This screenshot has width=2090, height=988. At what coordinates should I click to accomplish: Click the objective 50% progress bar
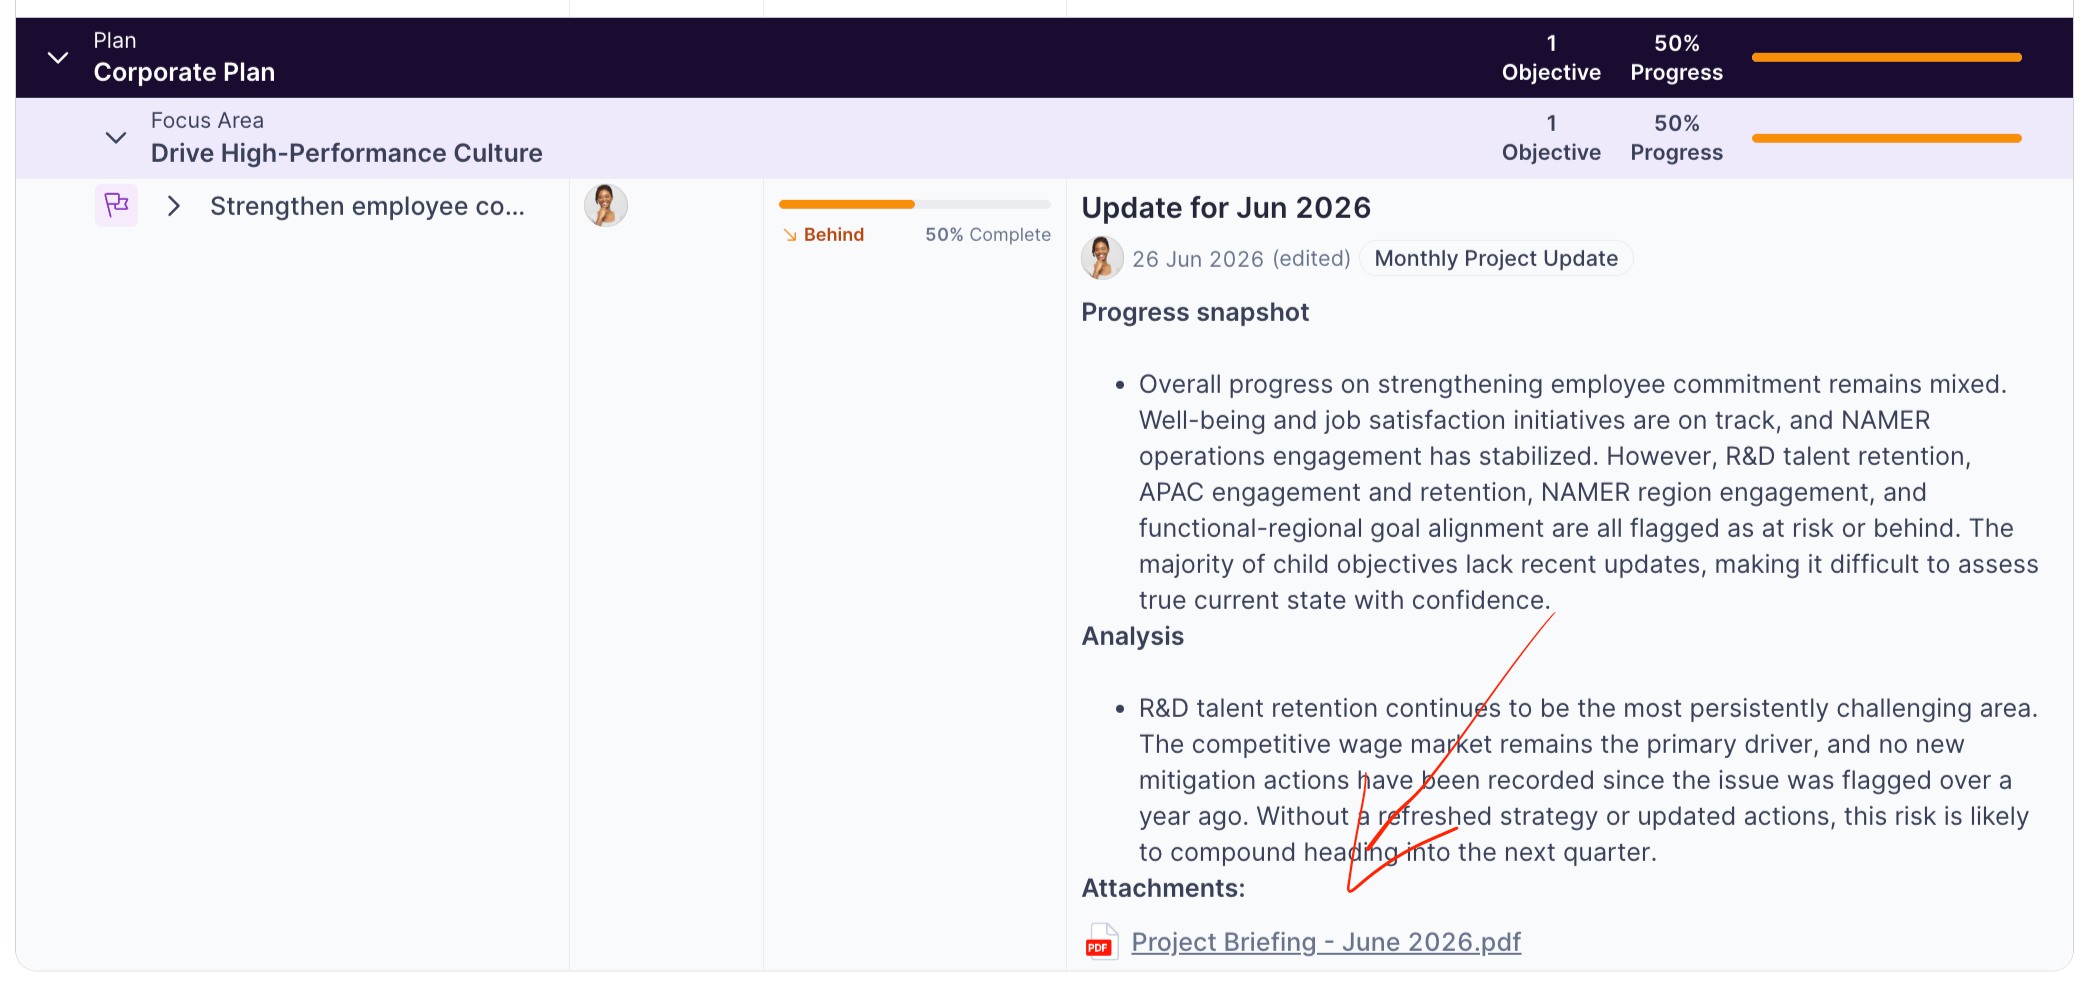click(915, 204)
